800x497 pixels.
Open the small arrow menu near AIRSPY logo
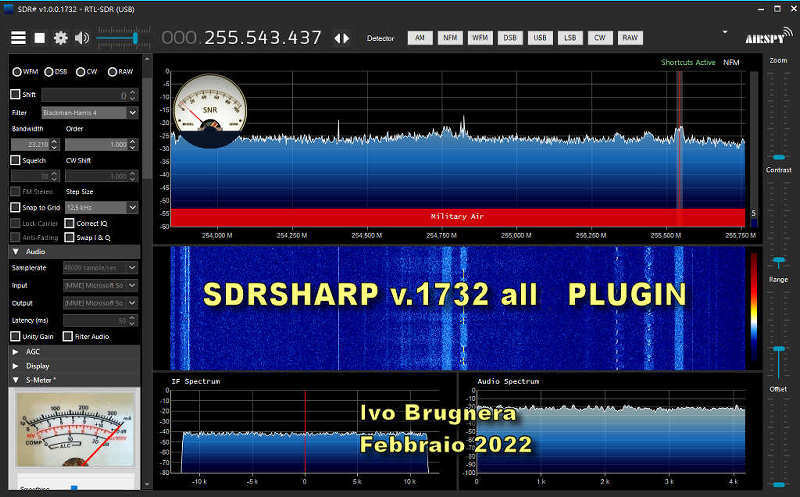click(725, 32)
